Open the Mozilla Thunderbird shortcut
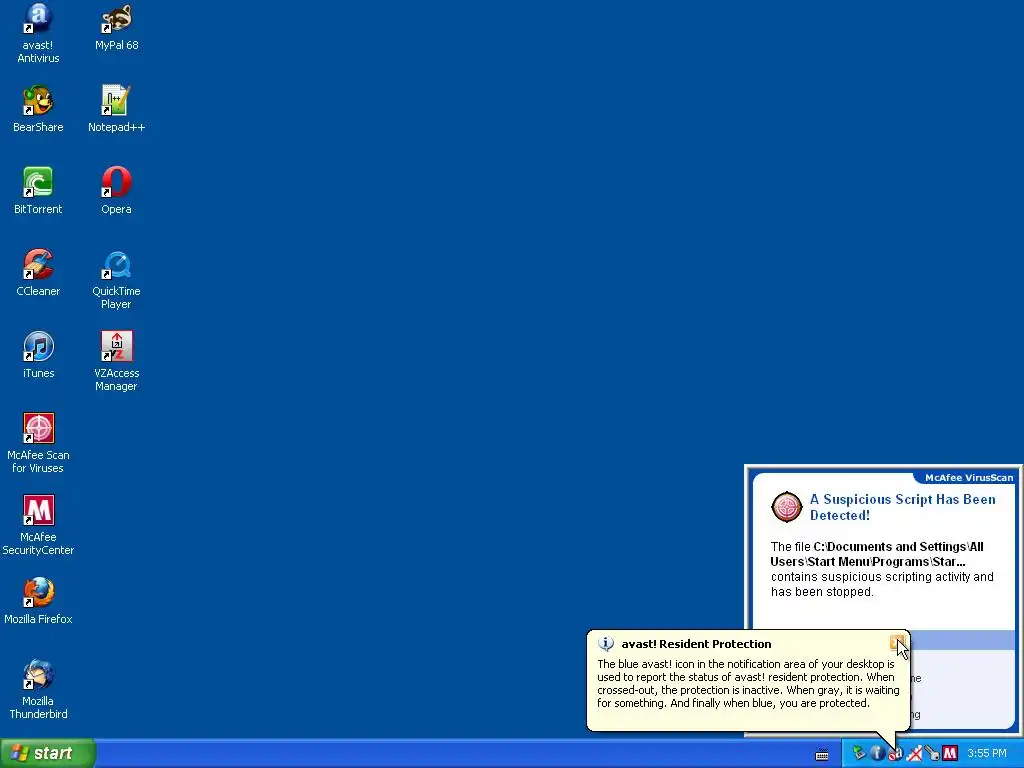This screenshot has width=1024, height=768. point(38,689)
